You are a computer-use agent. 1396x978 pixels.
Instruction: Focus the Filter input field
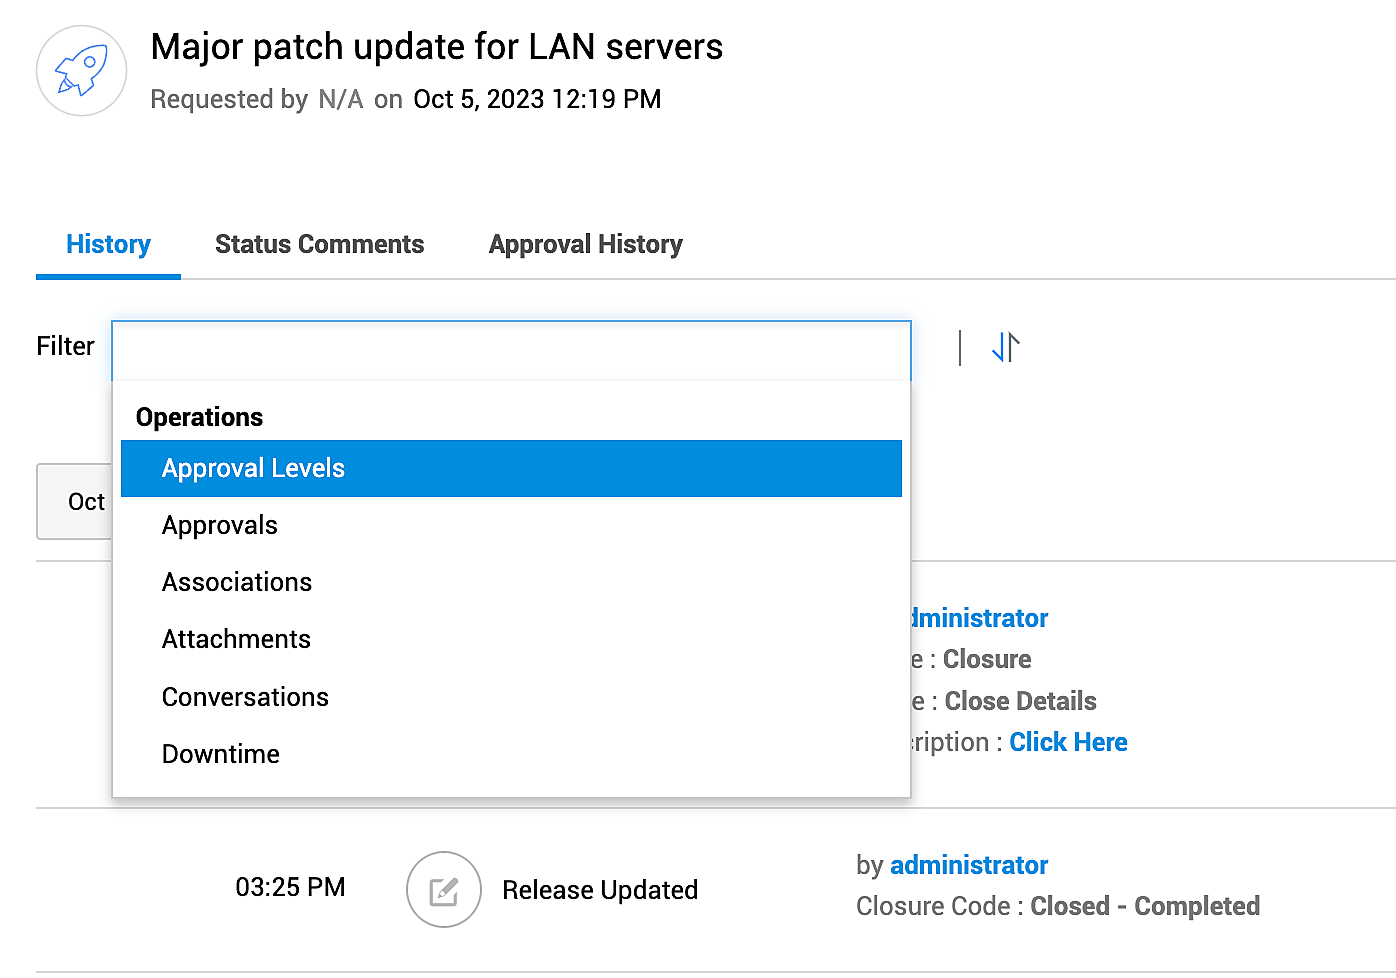pos(511,350)
